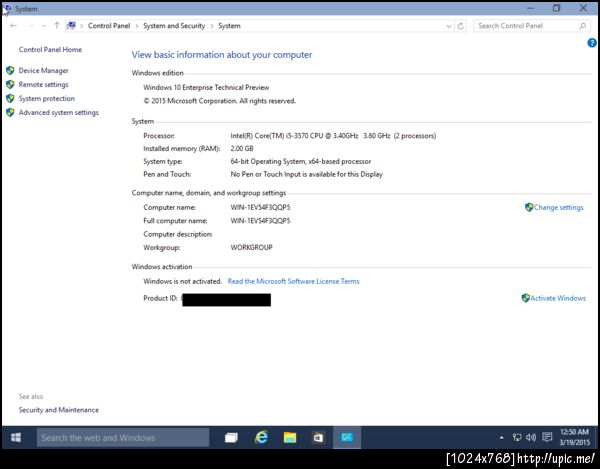
Task: Click the shield icon beside Device Manager
Action: click(x=10, y=70)
